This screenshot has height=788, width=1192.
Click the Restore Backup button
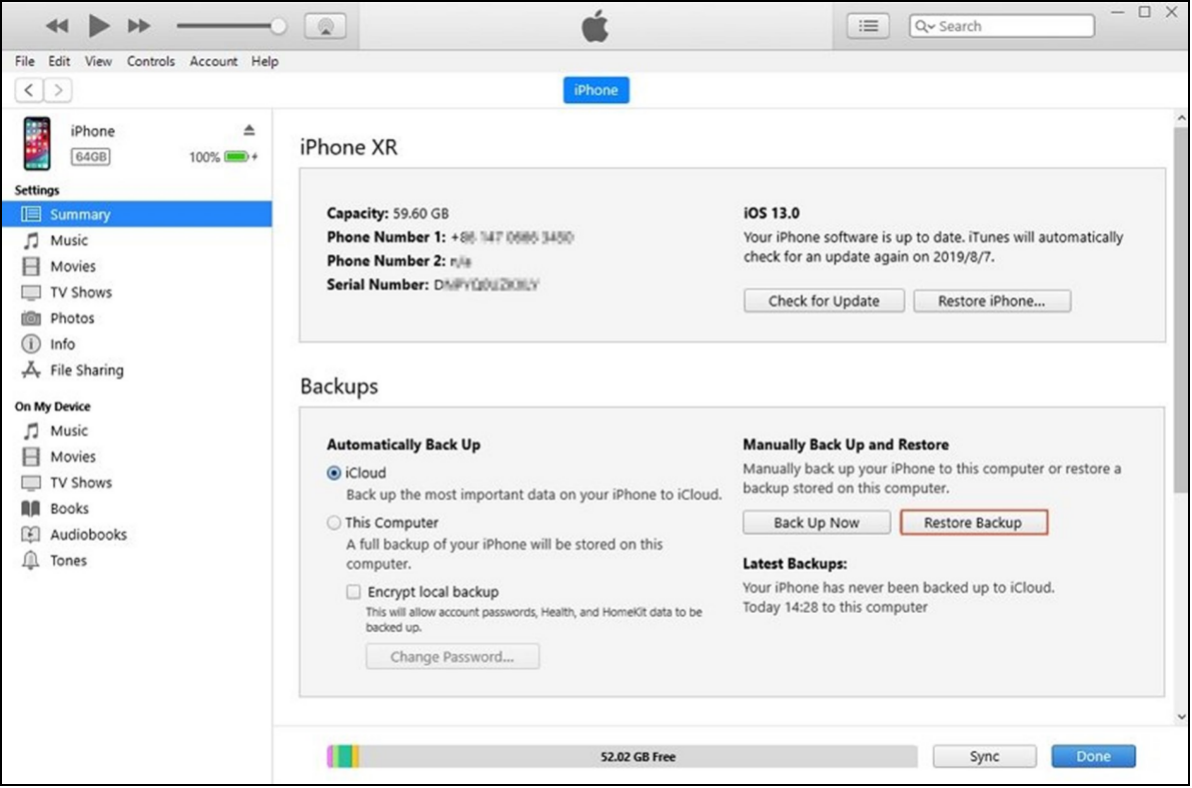973,522
